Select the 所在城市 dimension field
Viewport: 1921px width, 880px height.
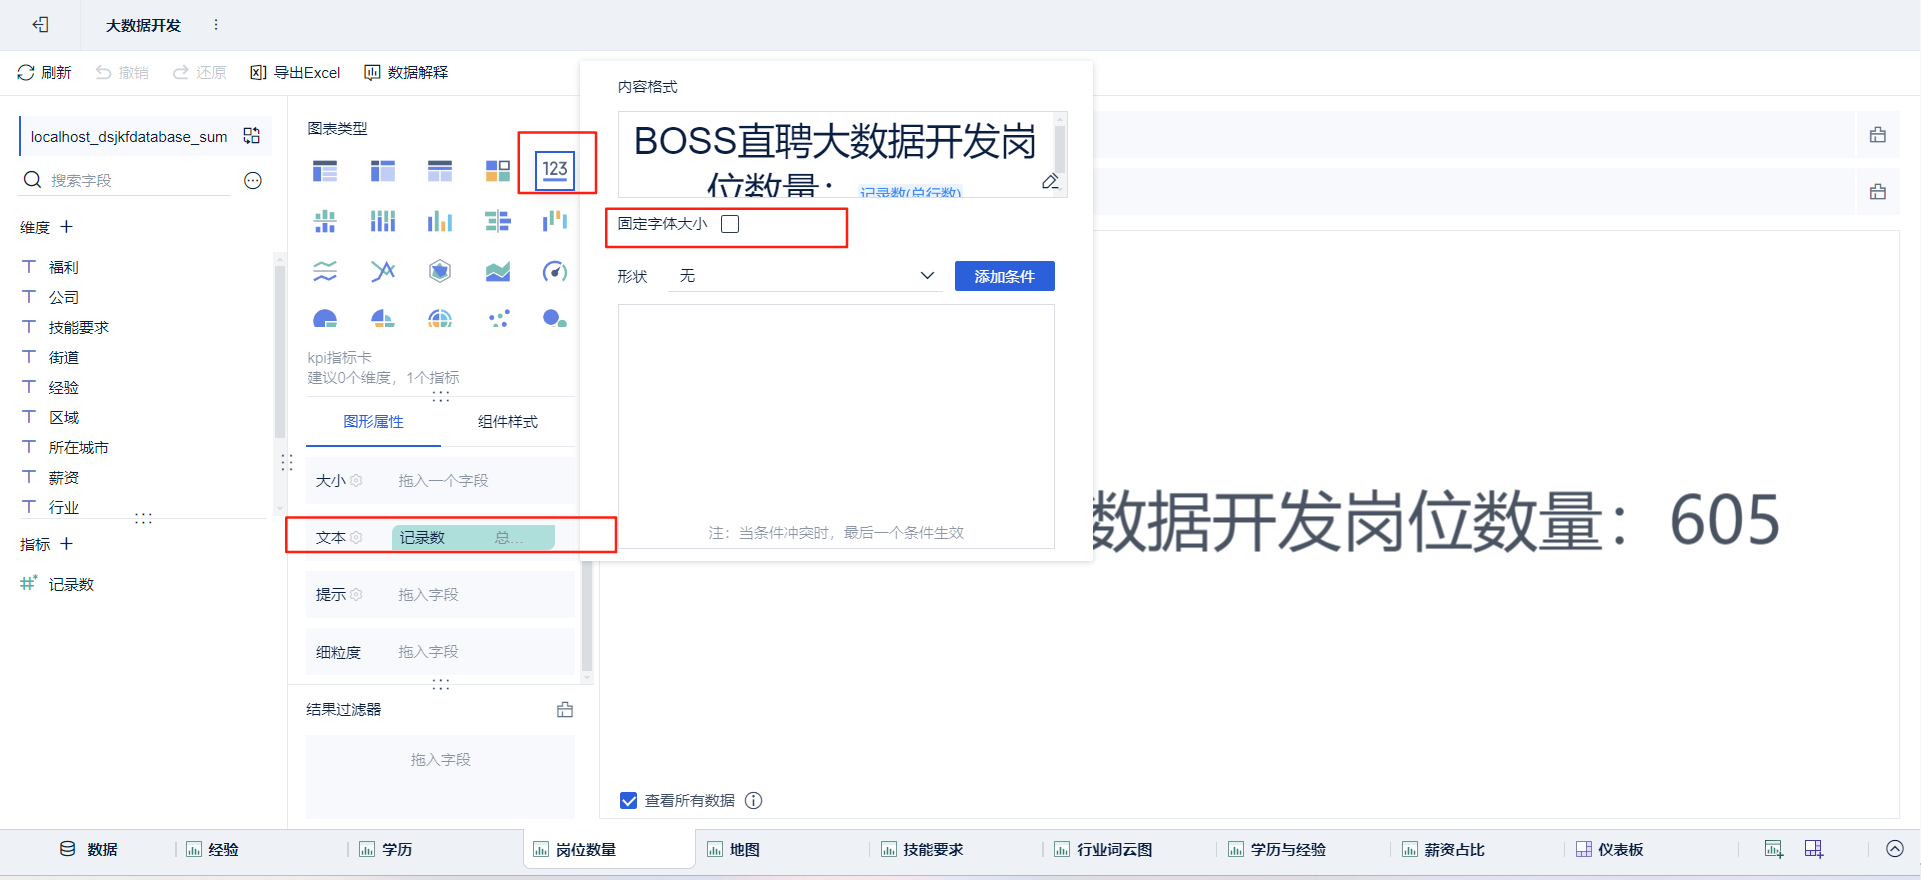[x=79, y=448]
